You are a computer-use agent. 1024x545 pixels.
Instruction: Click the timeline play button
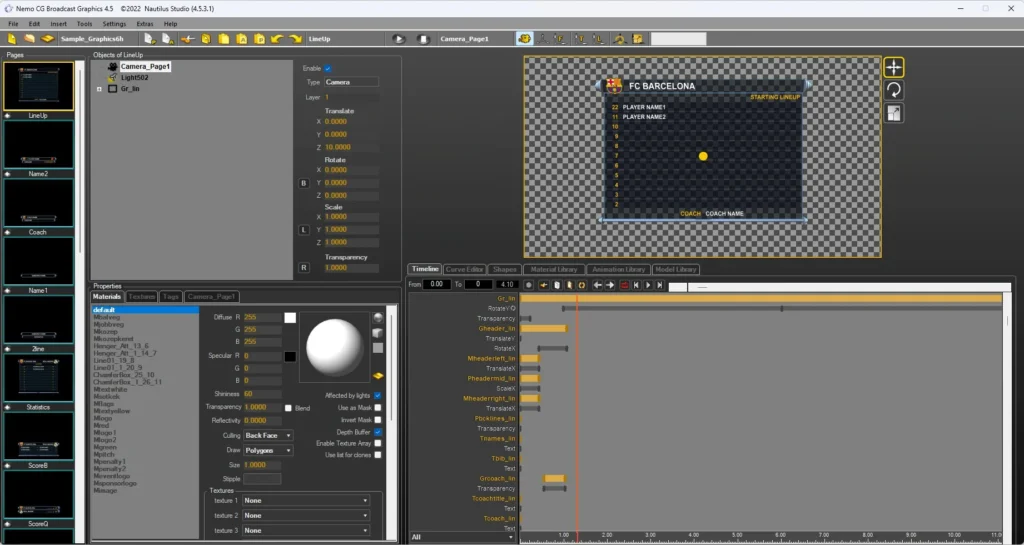tap(648, 285)
